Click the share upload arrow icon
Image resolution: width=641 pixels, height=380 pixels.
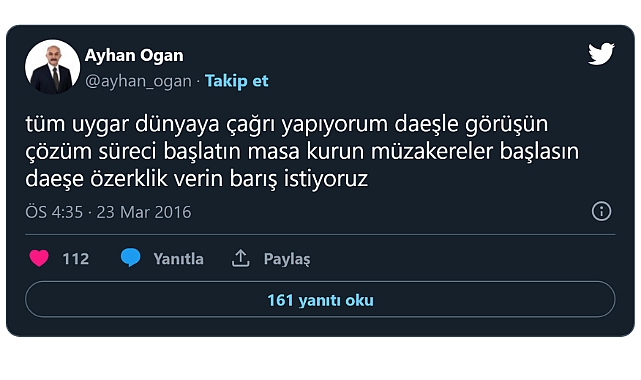click(240, 258)
